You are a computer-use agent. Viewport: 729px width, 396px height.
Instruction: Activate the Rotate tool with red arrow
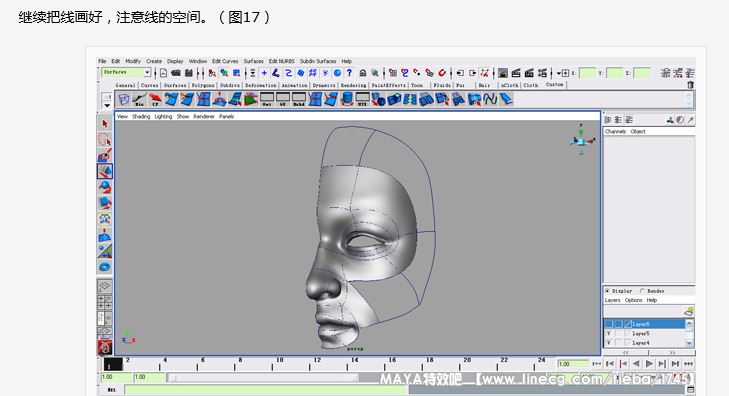[x=105, y=187]
